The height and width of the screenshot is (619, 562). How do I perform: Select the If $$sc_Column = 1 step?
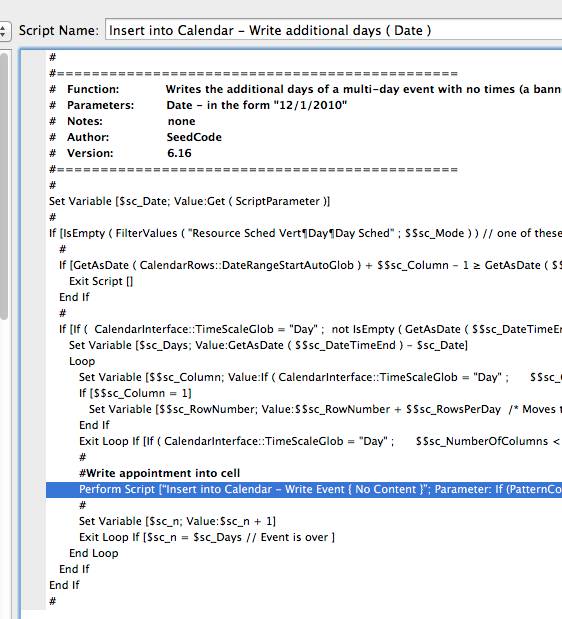(x=135, y=393)
